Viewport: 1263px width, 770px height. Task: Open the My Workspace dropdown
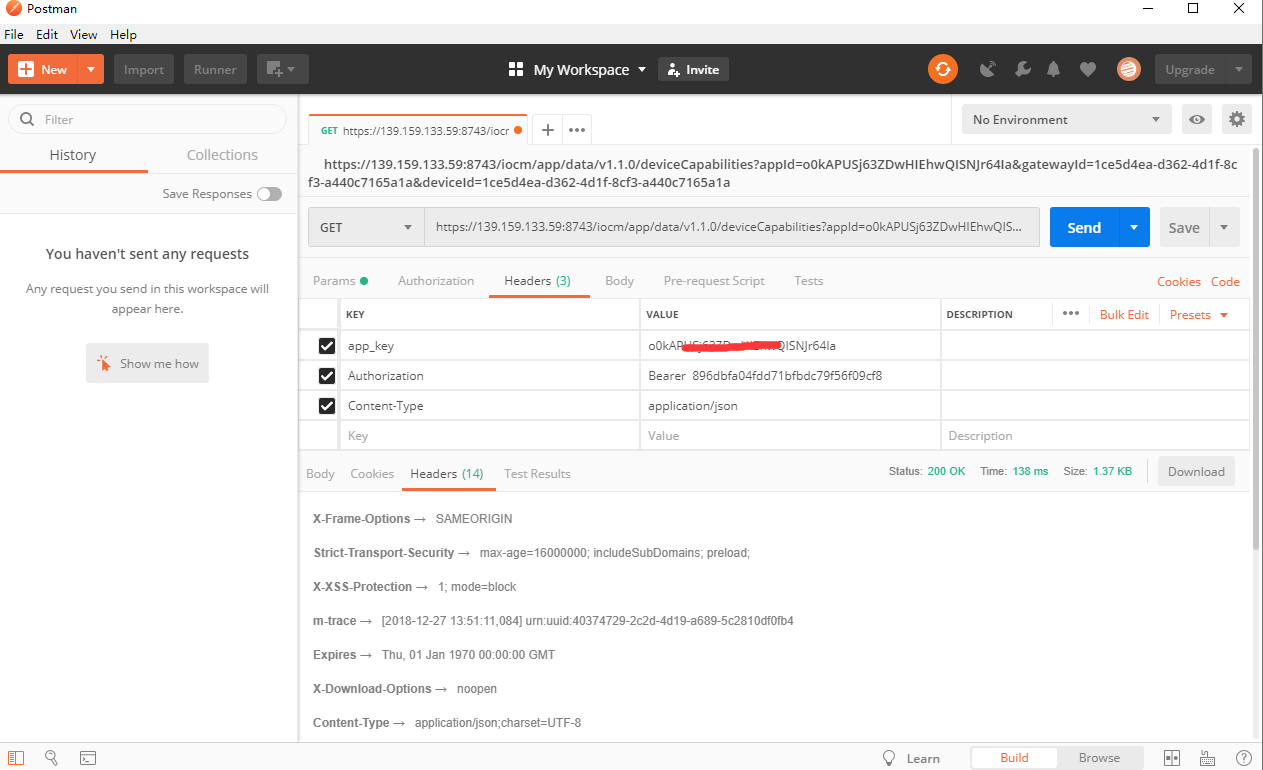578,69
